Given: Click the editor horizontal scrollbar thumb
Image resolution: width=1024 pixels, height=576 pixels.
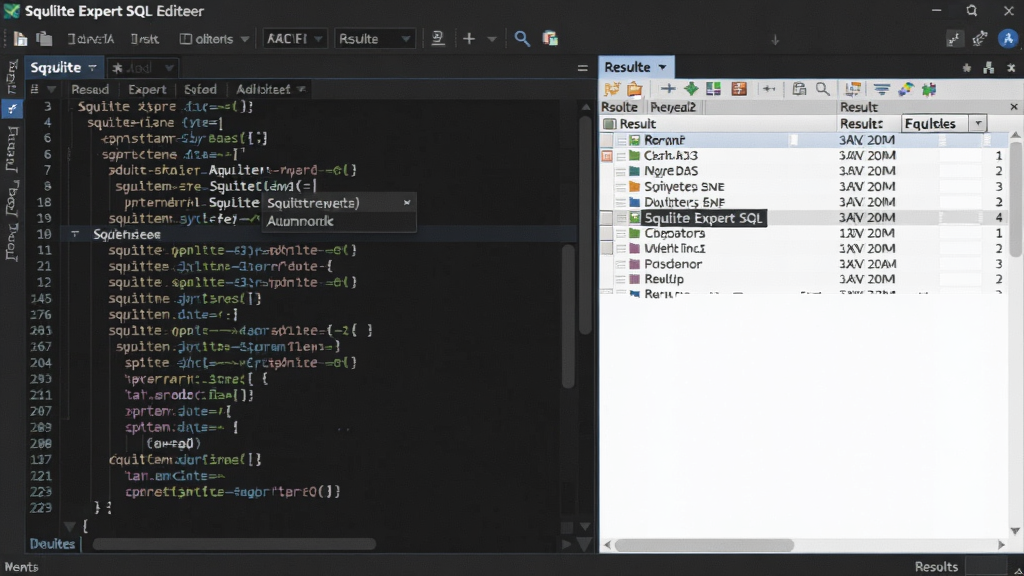Looking at the screenshot, I should [x=234, y=544].
